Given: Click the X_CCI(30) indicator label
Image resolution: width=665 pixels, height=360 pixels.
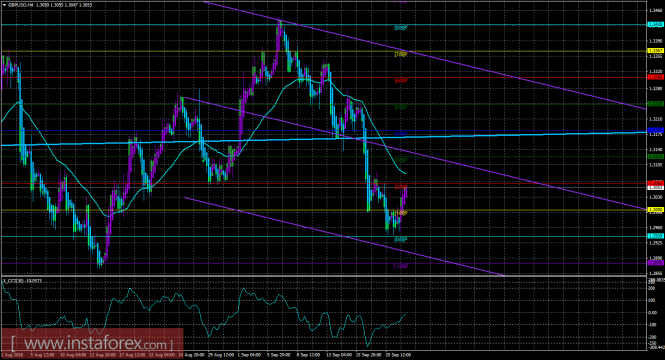Looking at the screenshot, I should pos(22,281).
